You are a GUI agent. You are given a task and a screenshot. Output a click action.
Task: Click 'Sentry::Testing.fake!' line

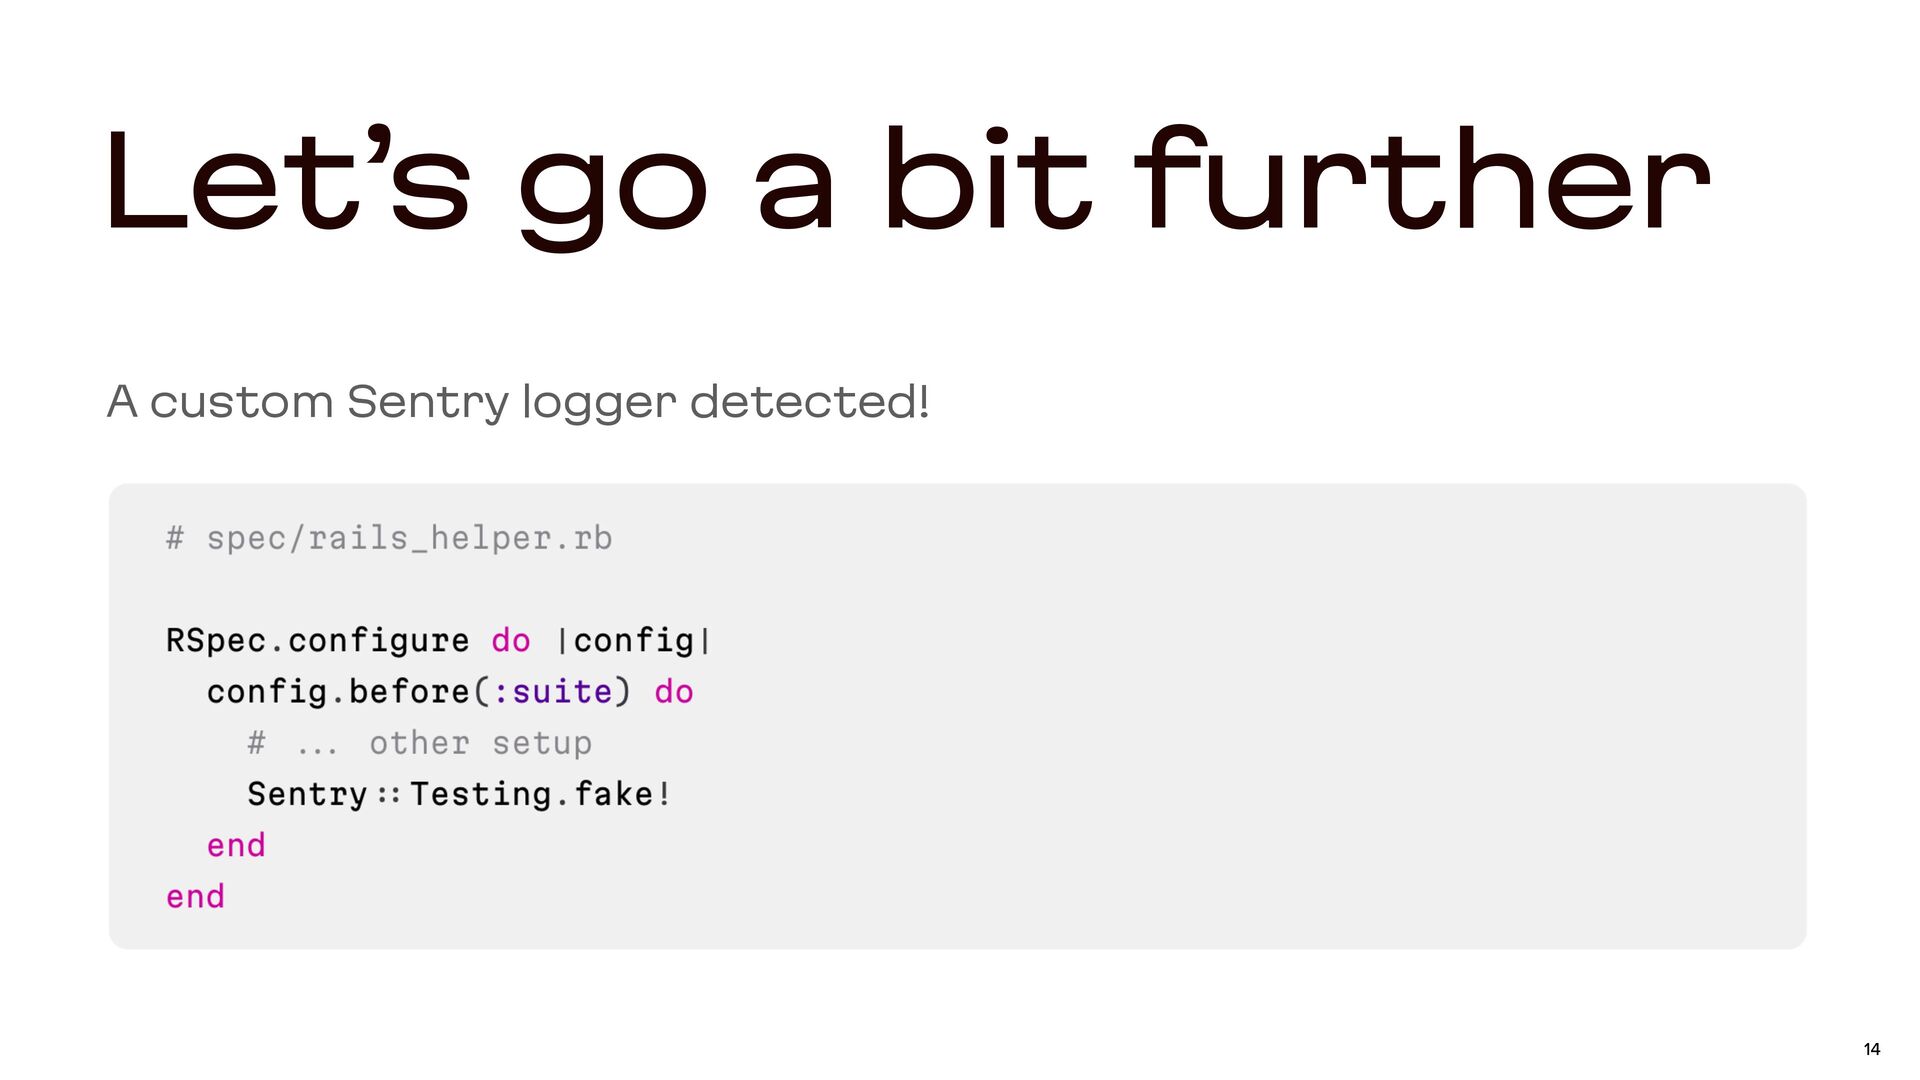coord(459,794)
